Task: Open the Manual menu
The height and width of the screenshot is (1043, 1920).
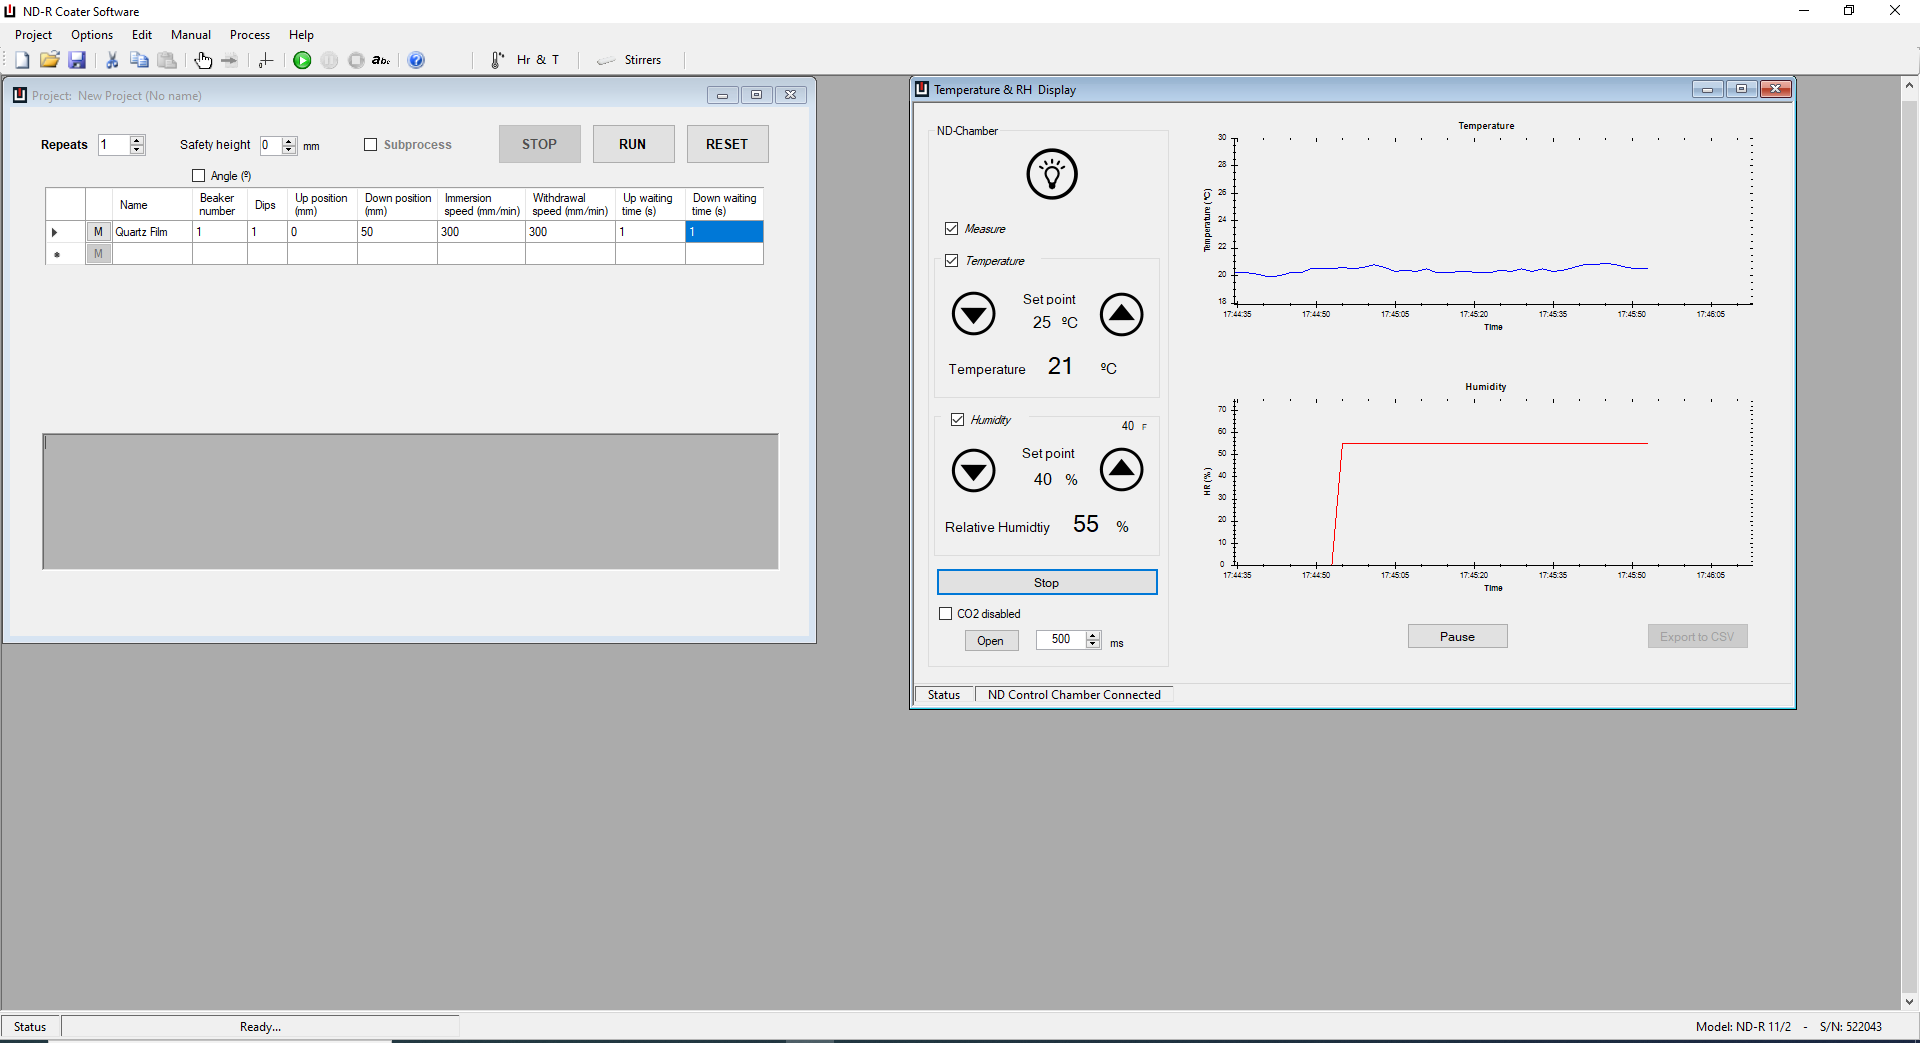Action: point(190,35)
